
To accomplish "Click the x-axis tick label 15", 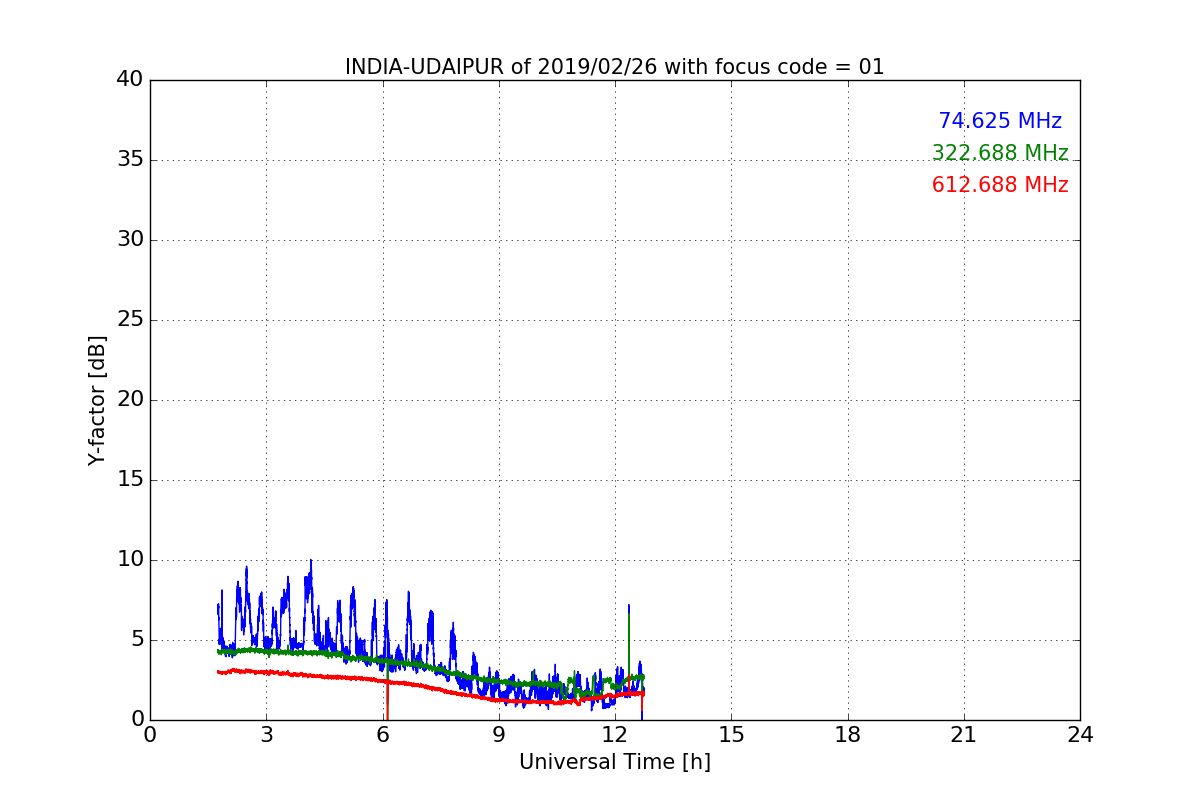I will [x=731, y=735].
